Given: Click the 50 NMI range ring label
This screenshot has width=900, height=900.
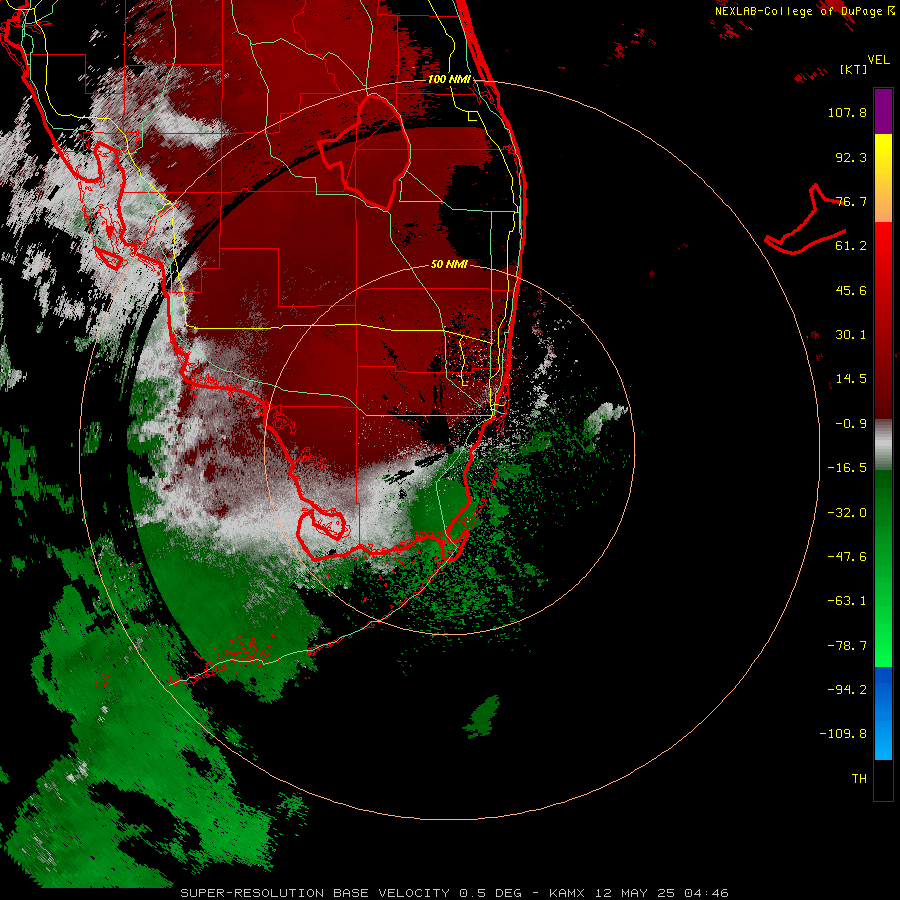Looking at the screenshot, I should tap(449, 264).
